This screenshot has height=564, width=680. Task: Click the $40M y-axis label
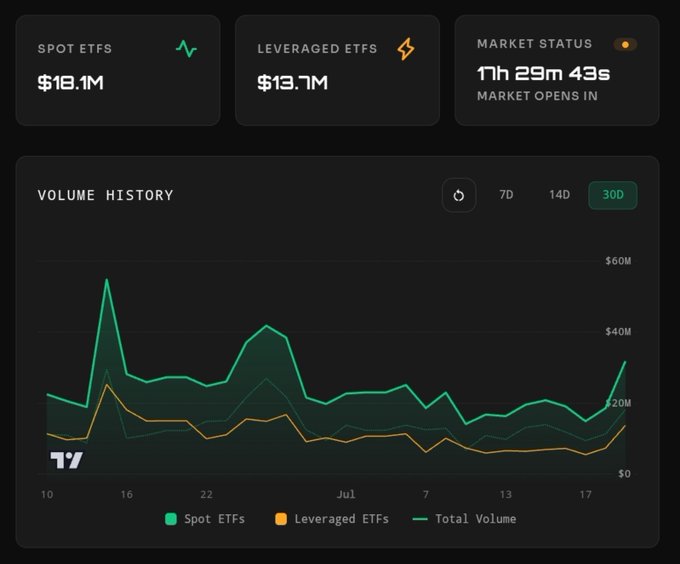618,332
